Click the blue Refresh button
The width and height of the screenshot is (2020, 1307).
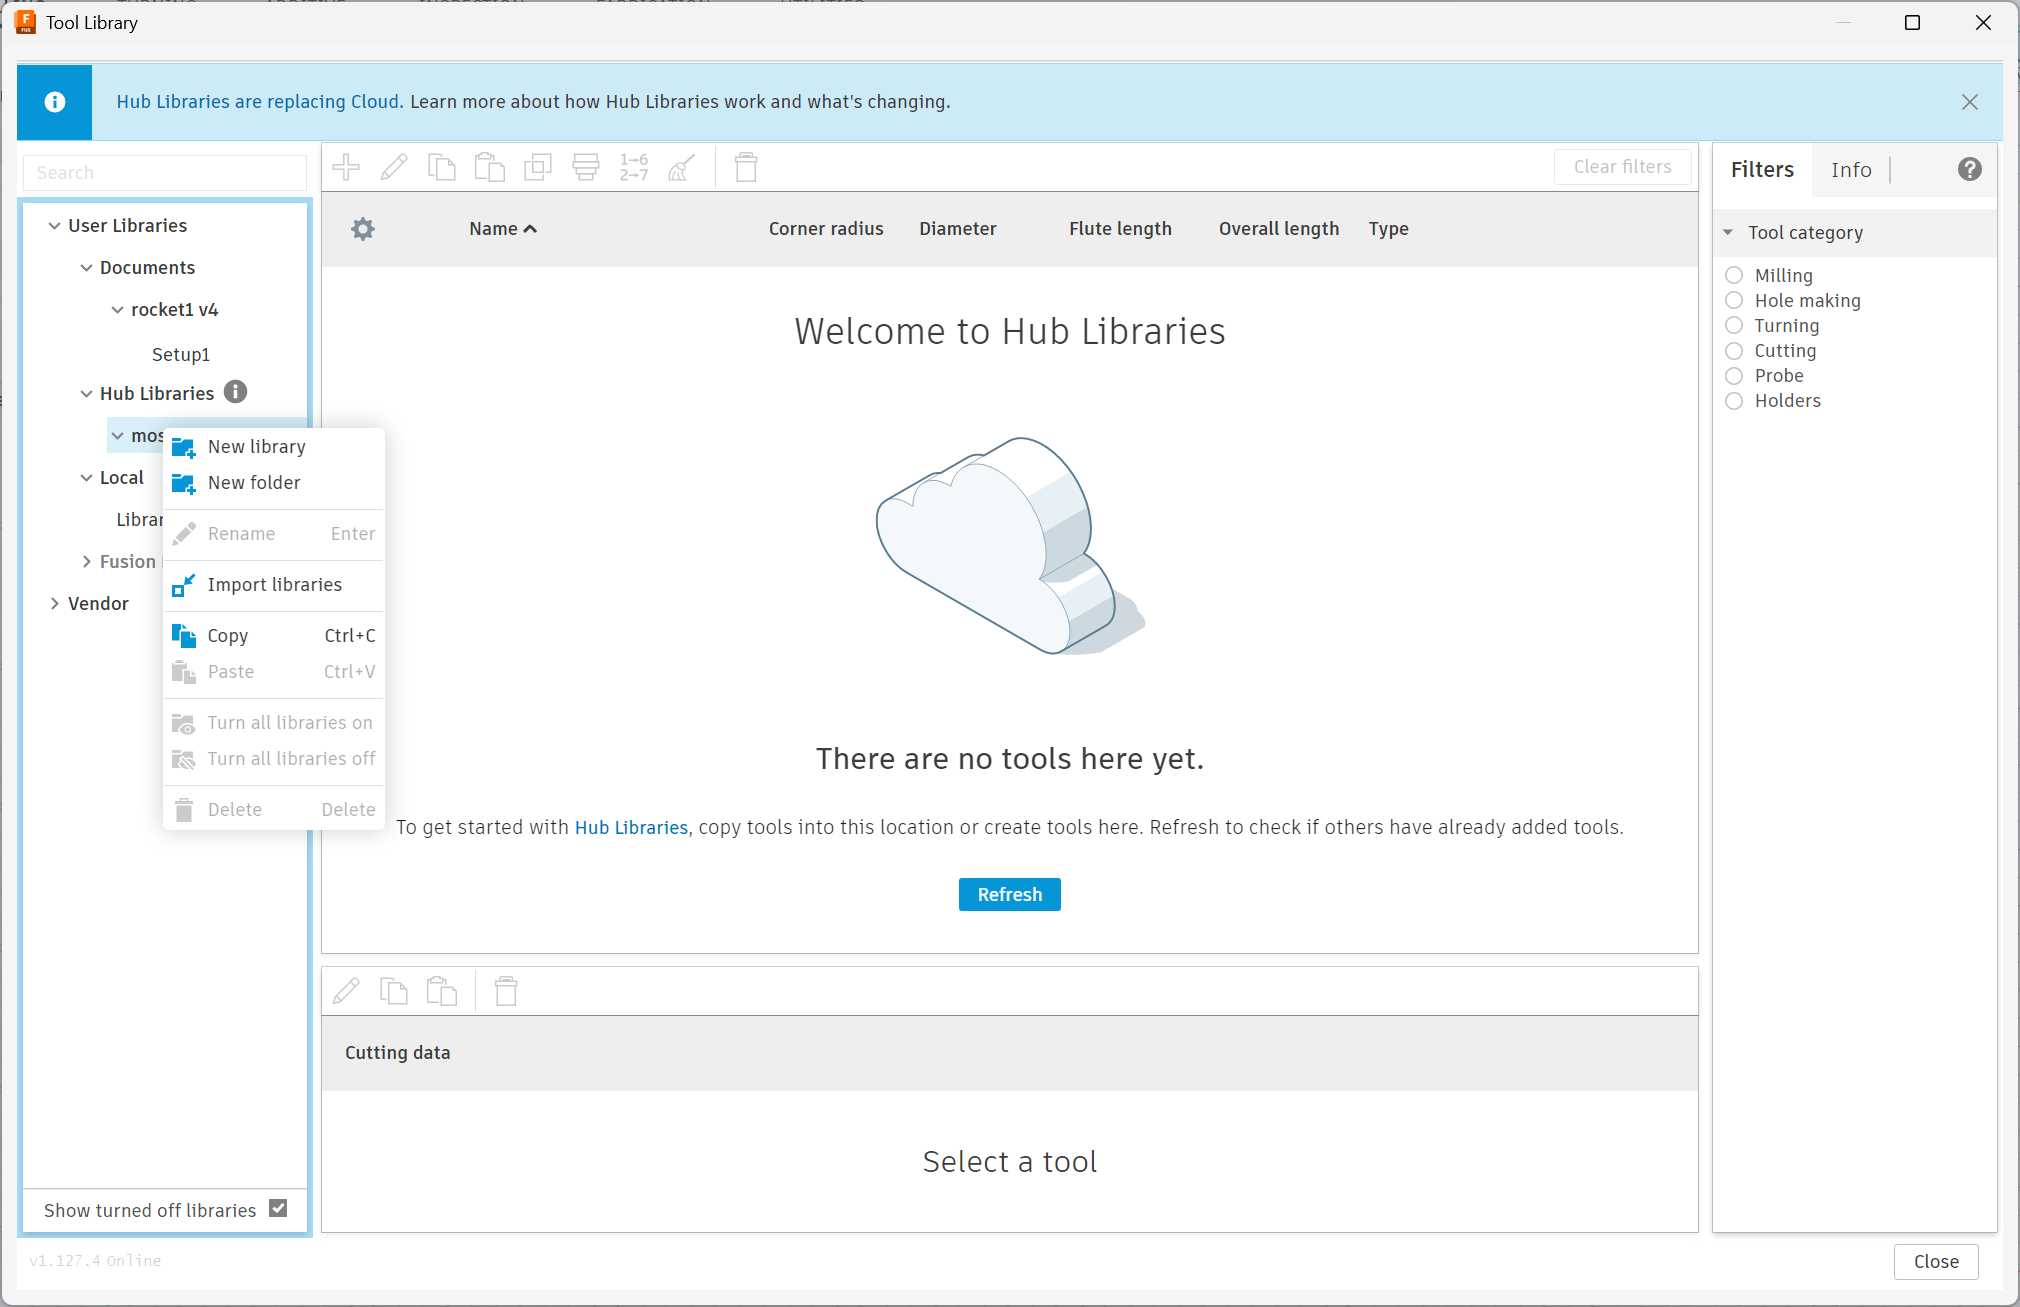coord(1009,894)
